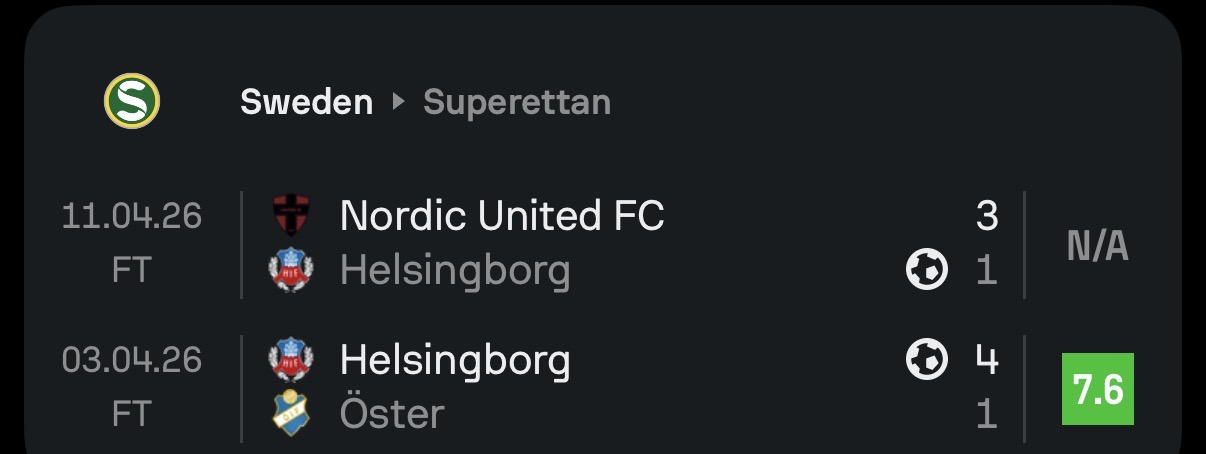Screen dimensions: 1206x454
Task: Go to the Sweden country link
Action: (x=306, y=102)
